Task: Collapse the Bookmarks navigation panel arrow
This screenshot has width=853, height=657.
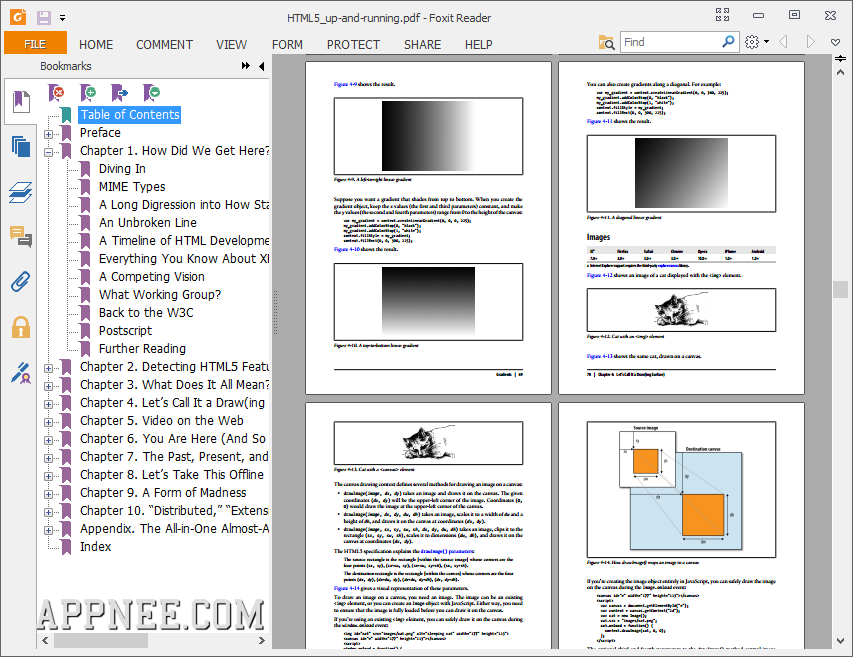Action: point(262,66)
